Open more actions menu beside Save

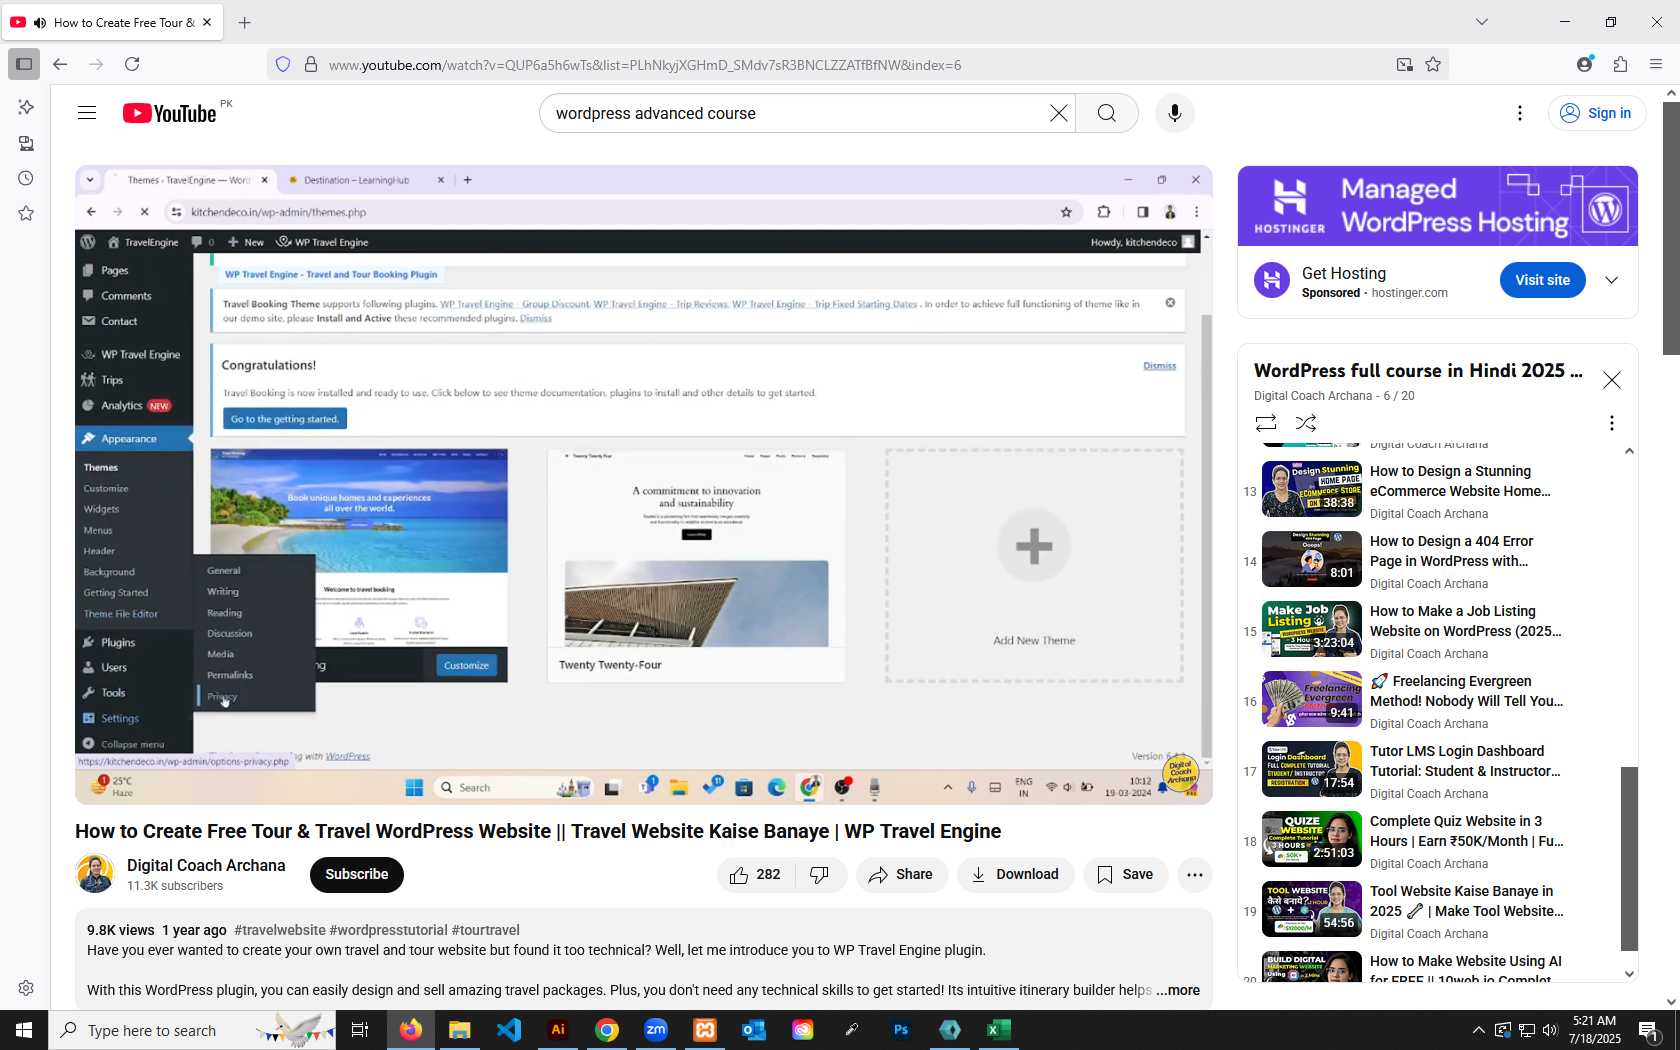click(1194, 875)
